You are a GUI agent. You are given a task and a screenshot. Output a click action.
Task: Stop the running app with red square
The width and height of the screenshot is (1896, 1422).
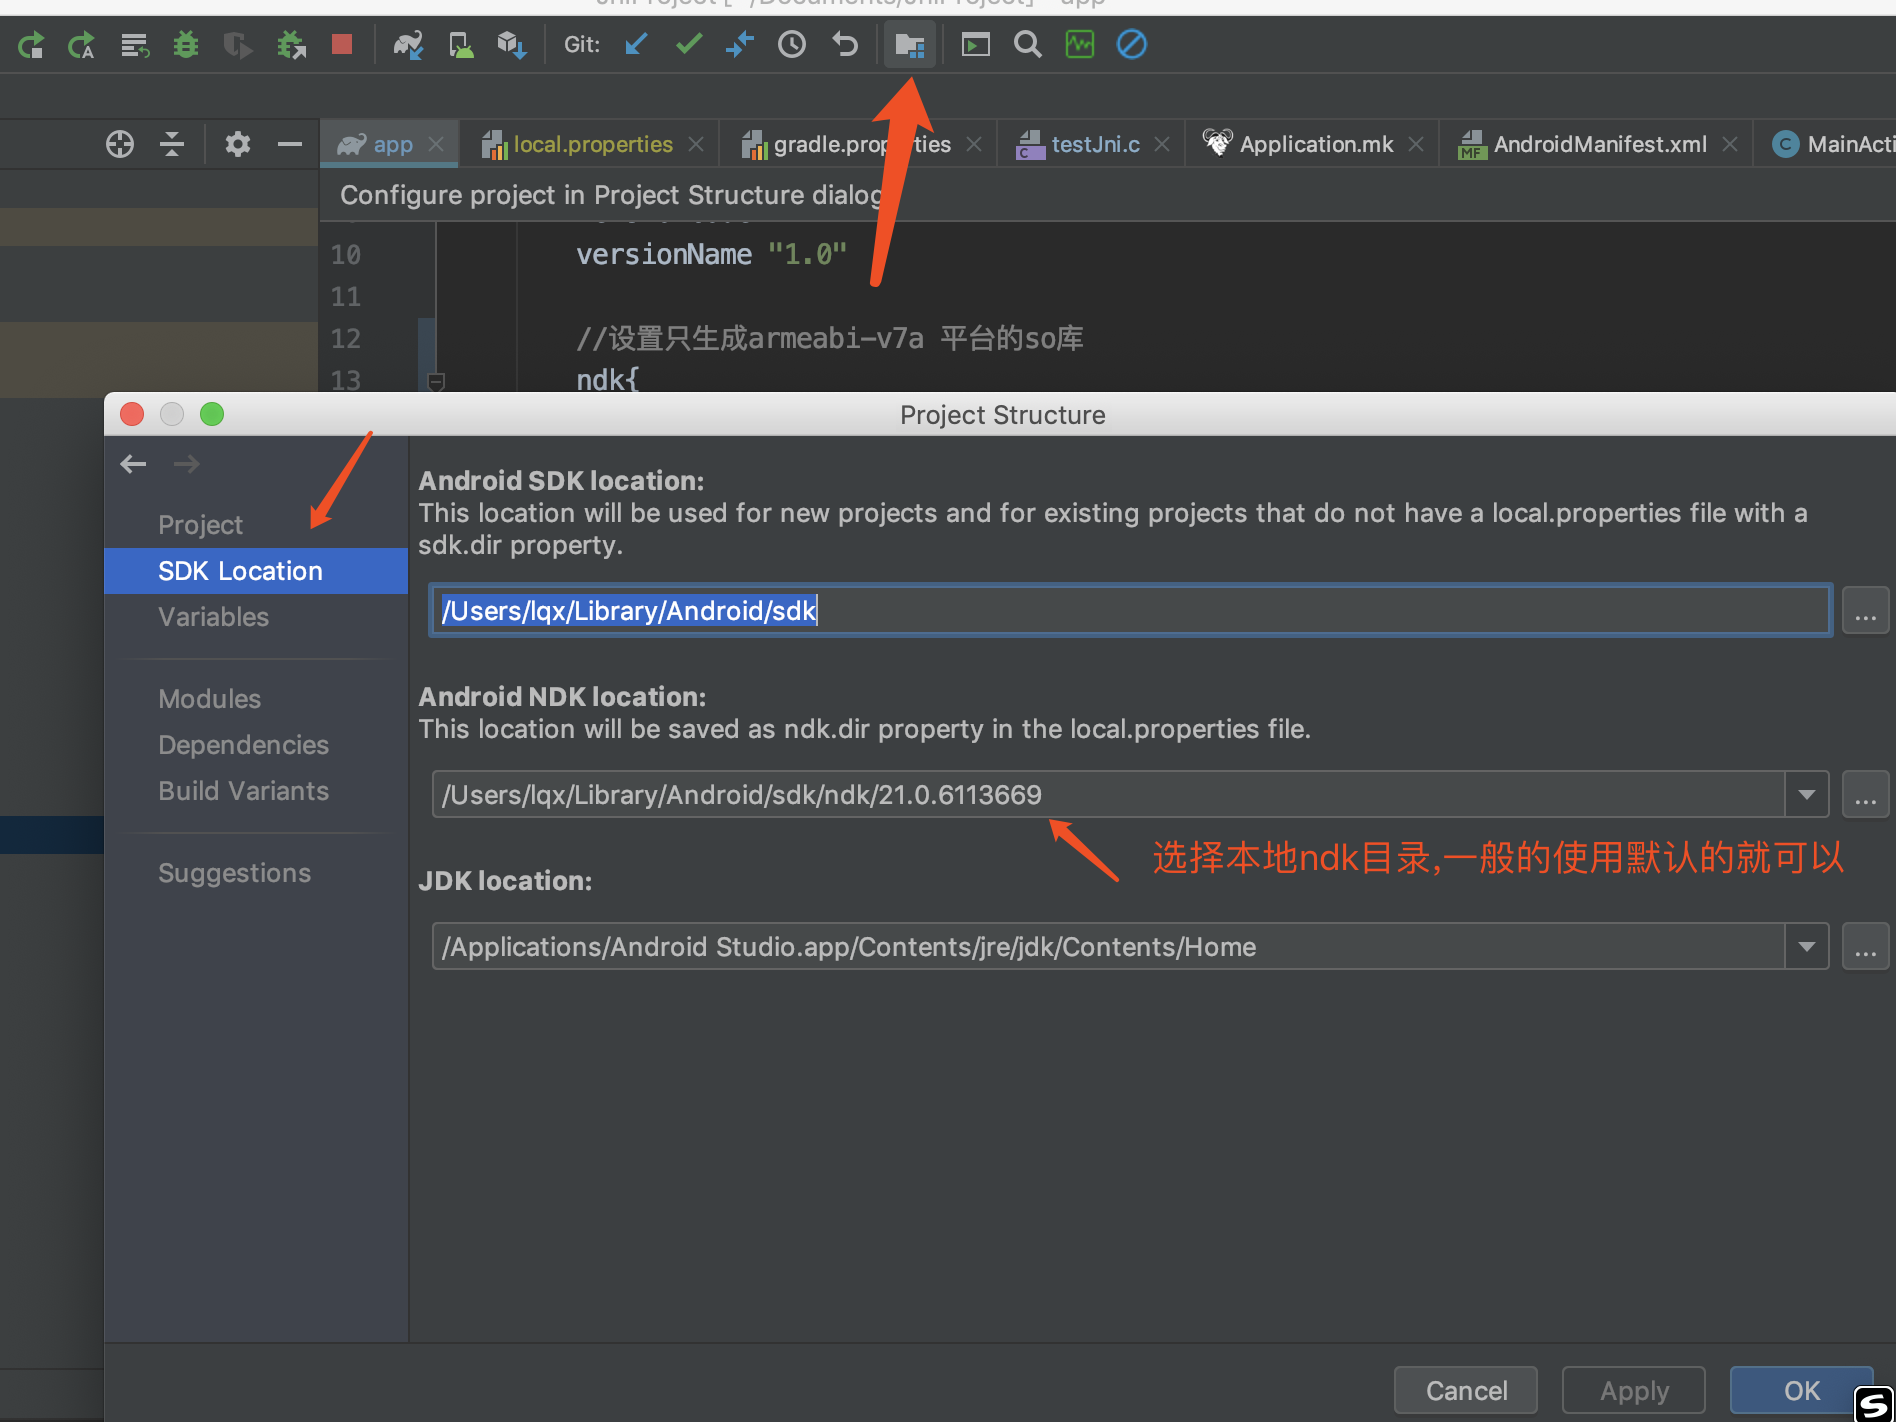tap(342, 45)
